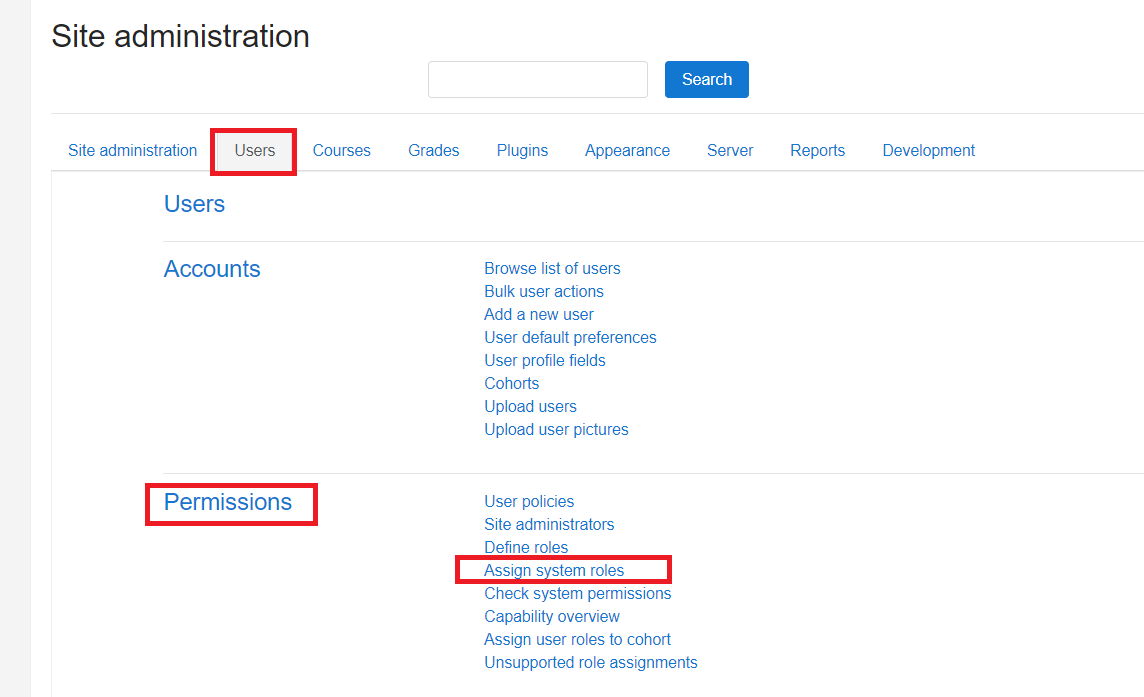Switch to the Appearance tab
Image resolution: width=1144 pixels, height=697 pixels.
pyautogui.click(x=627, y=150)
